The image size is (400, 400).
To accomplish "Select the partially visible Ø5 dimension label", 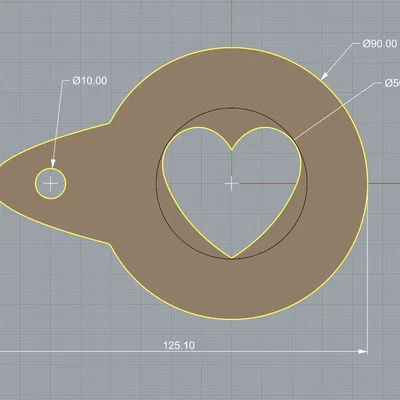I will [392, 83].
